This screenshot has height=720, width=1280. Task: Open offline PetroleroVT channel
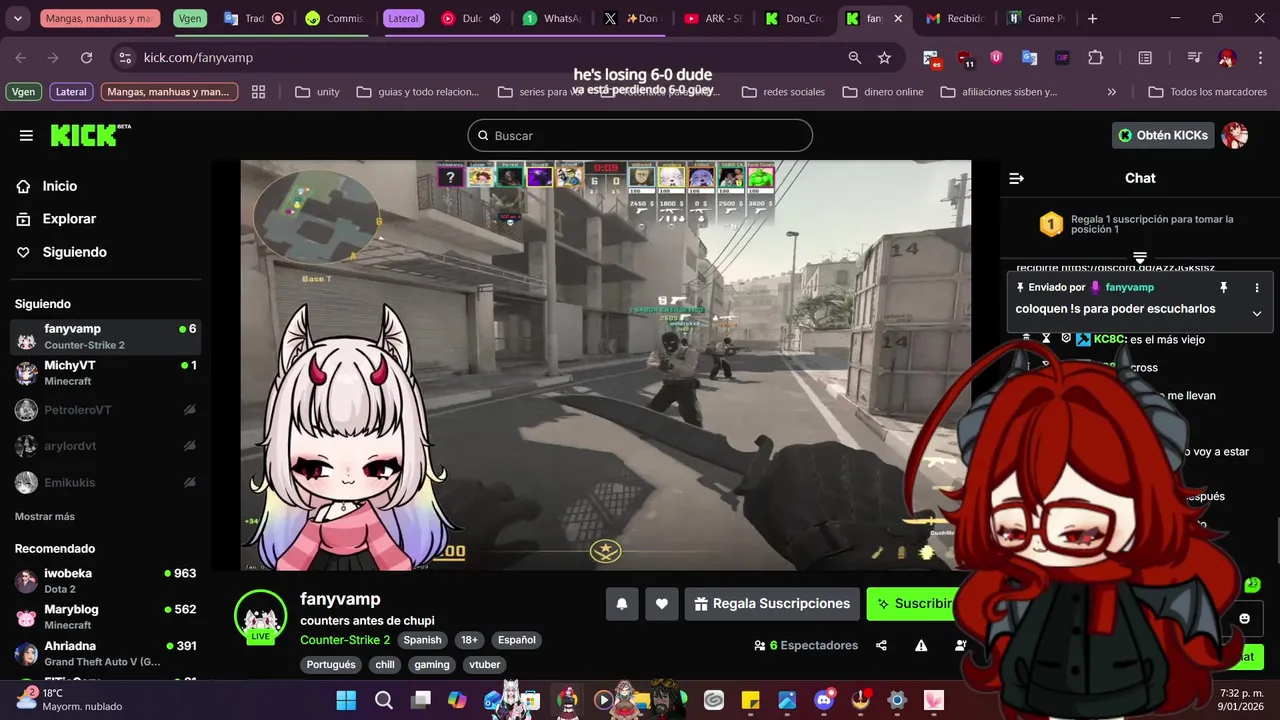[106, 410]
